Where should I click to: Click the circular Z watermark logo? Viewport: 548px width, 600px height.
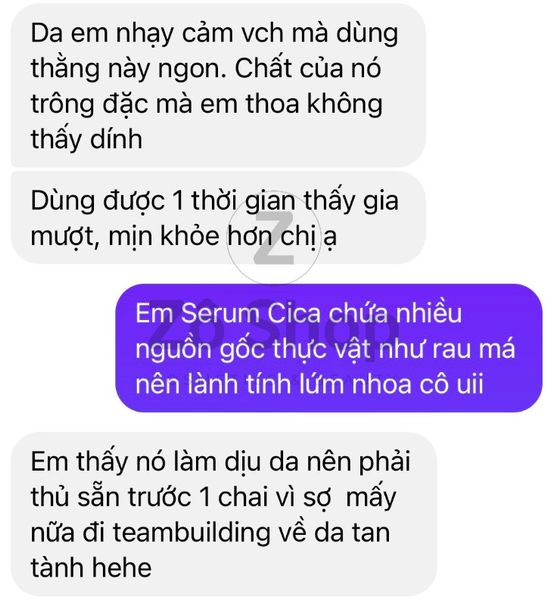274,238
